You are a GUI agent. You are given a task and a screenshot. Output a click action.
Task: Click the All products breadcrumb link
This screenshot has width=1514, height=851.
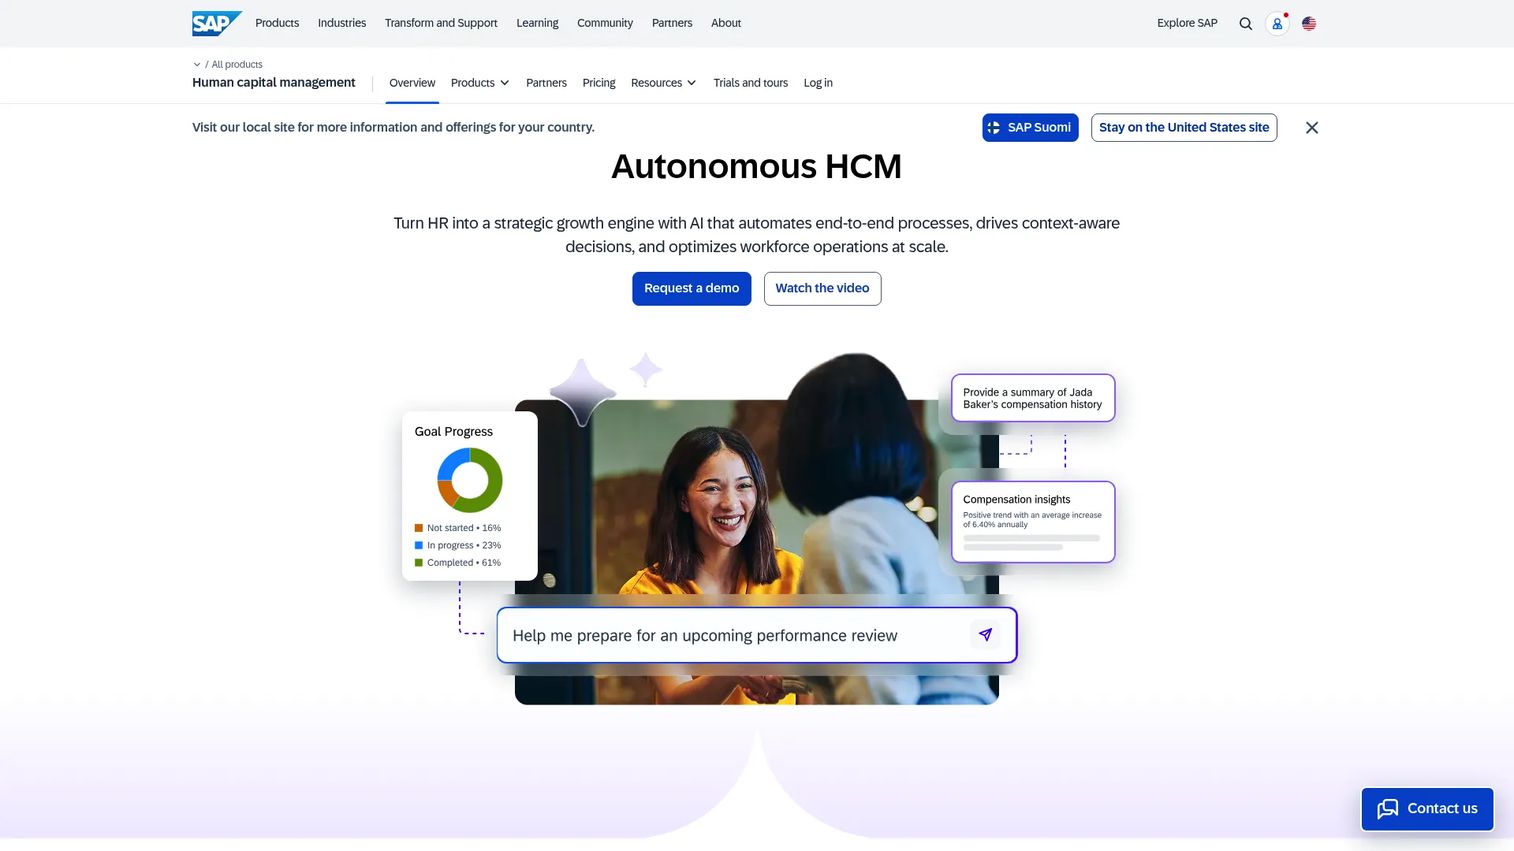point(237,64)
